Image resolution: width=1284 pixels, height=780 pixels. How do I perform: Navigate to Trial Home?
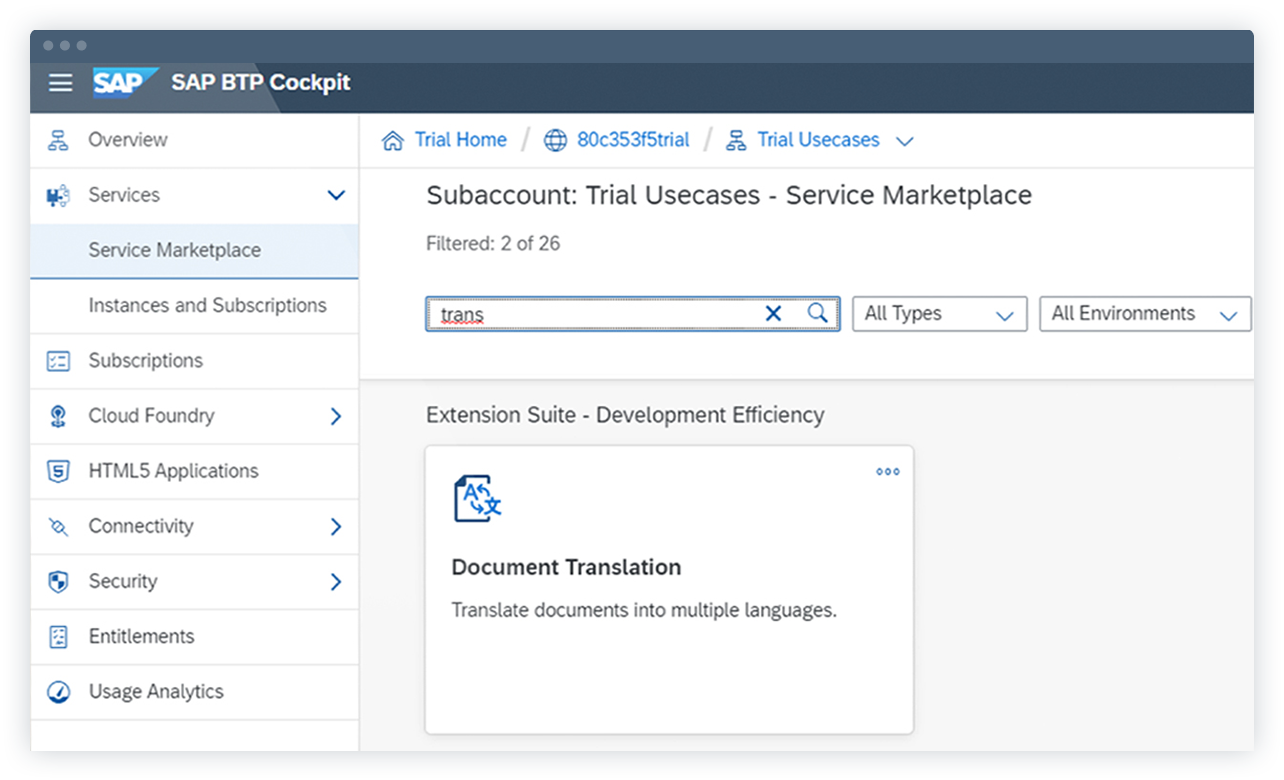pyautogui.click(x=459, y=140)
